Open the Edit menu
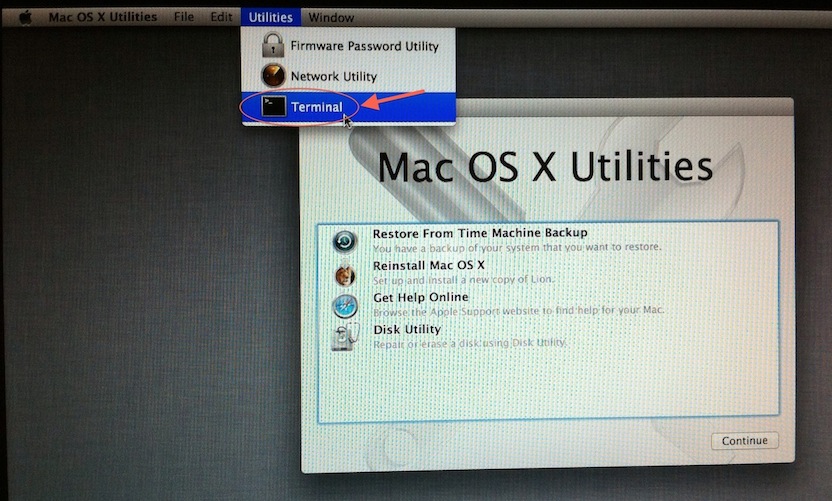This screenshot has width=832, height=501. (221, 17)
